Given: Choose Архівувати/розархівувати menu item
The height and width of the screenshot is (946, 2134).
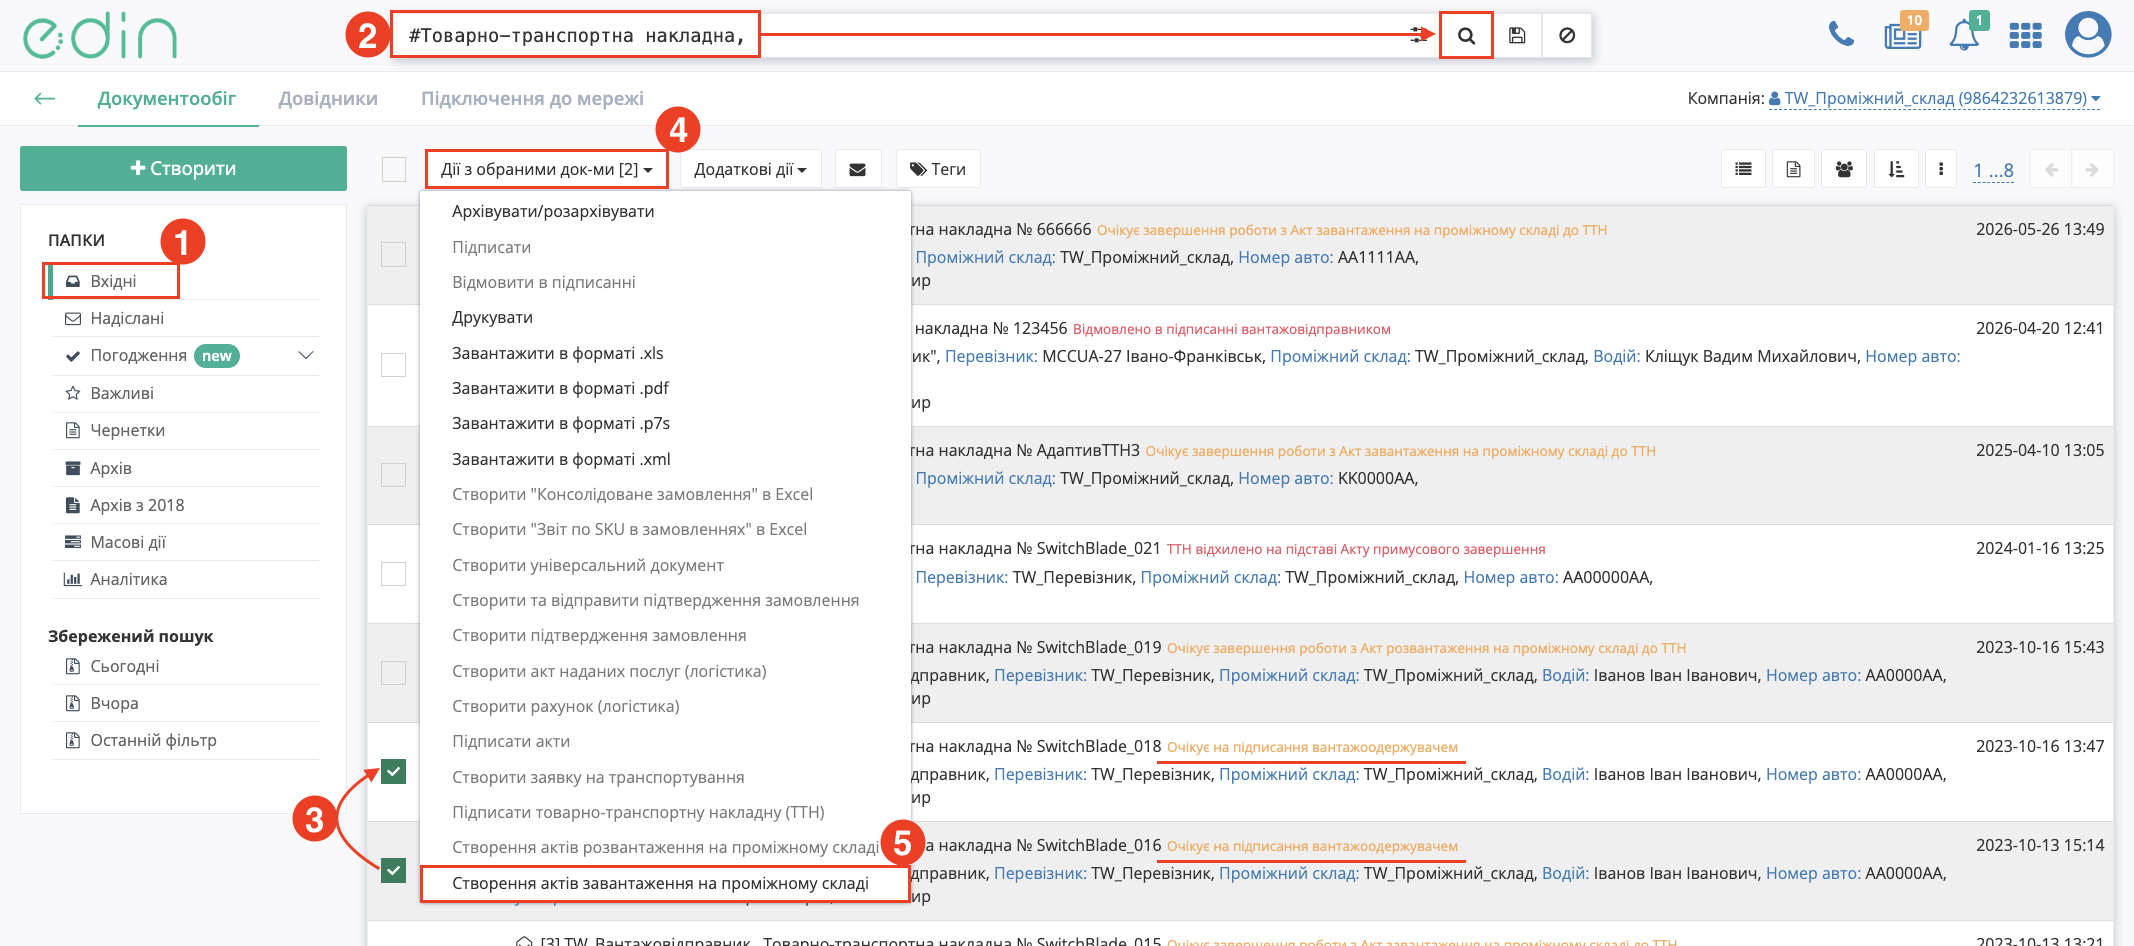Looking at the screenshot, I should (553, 211).
